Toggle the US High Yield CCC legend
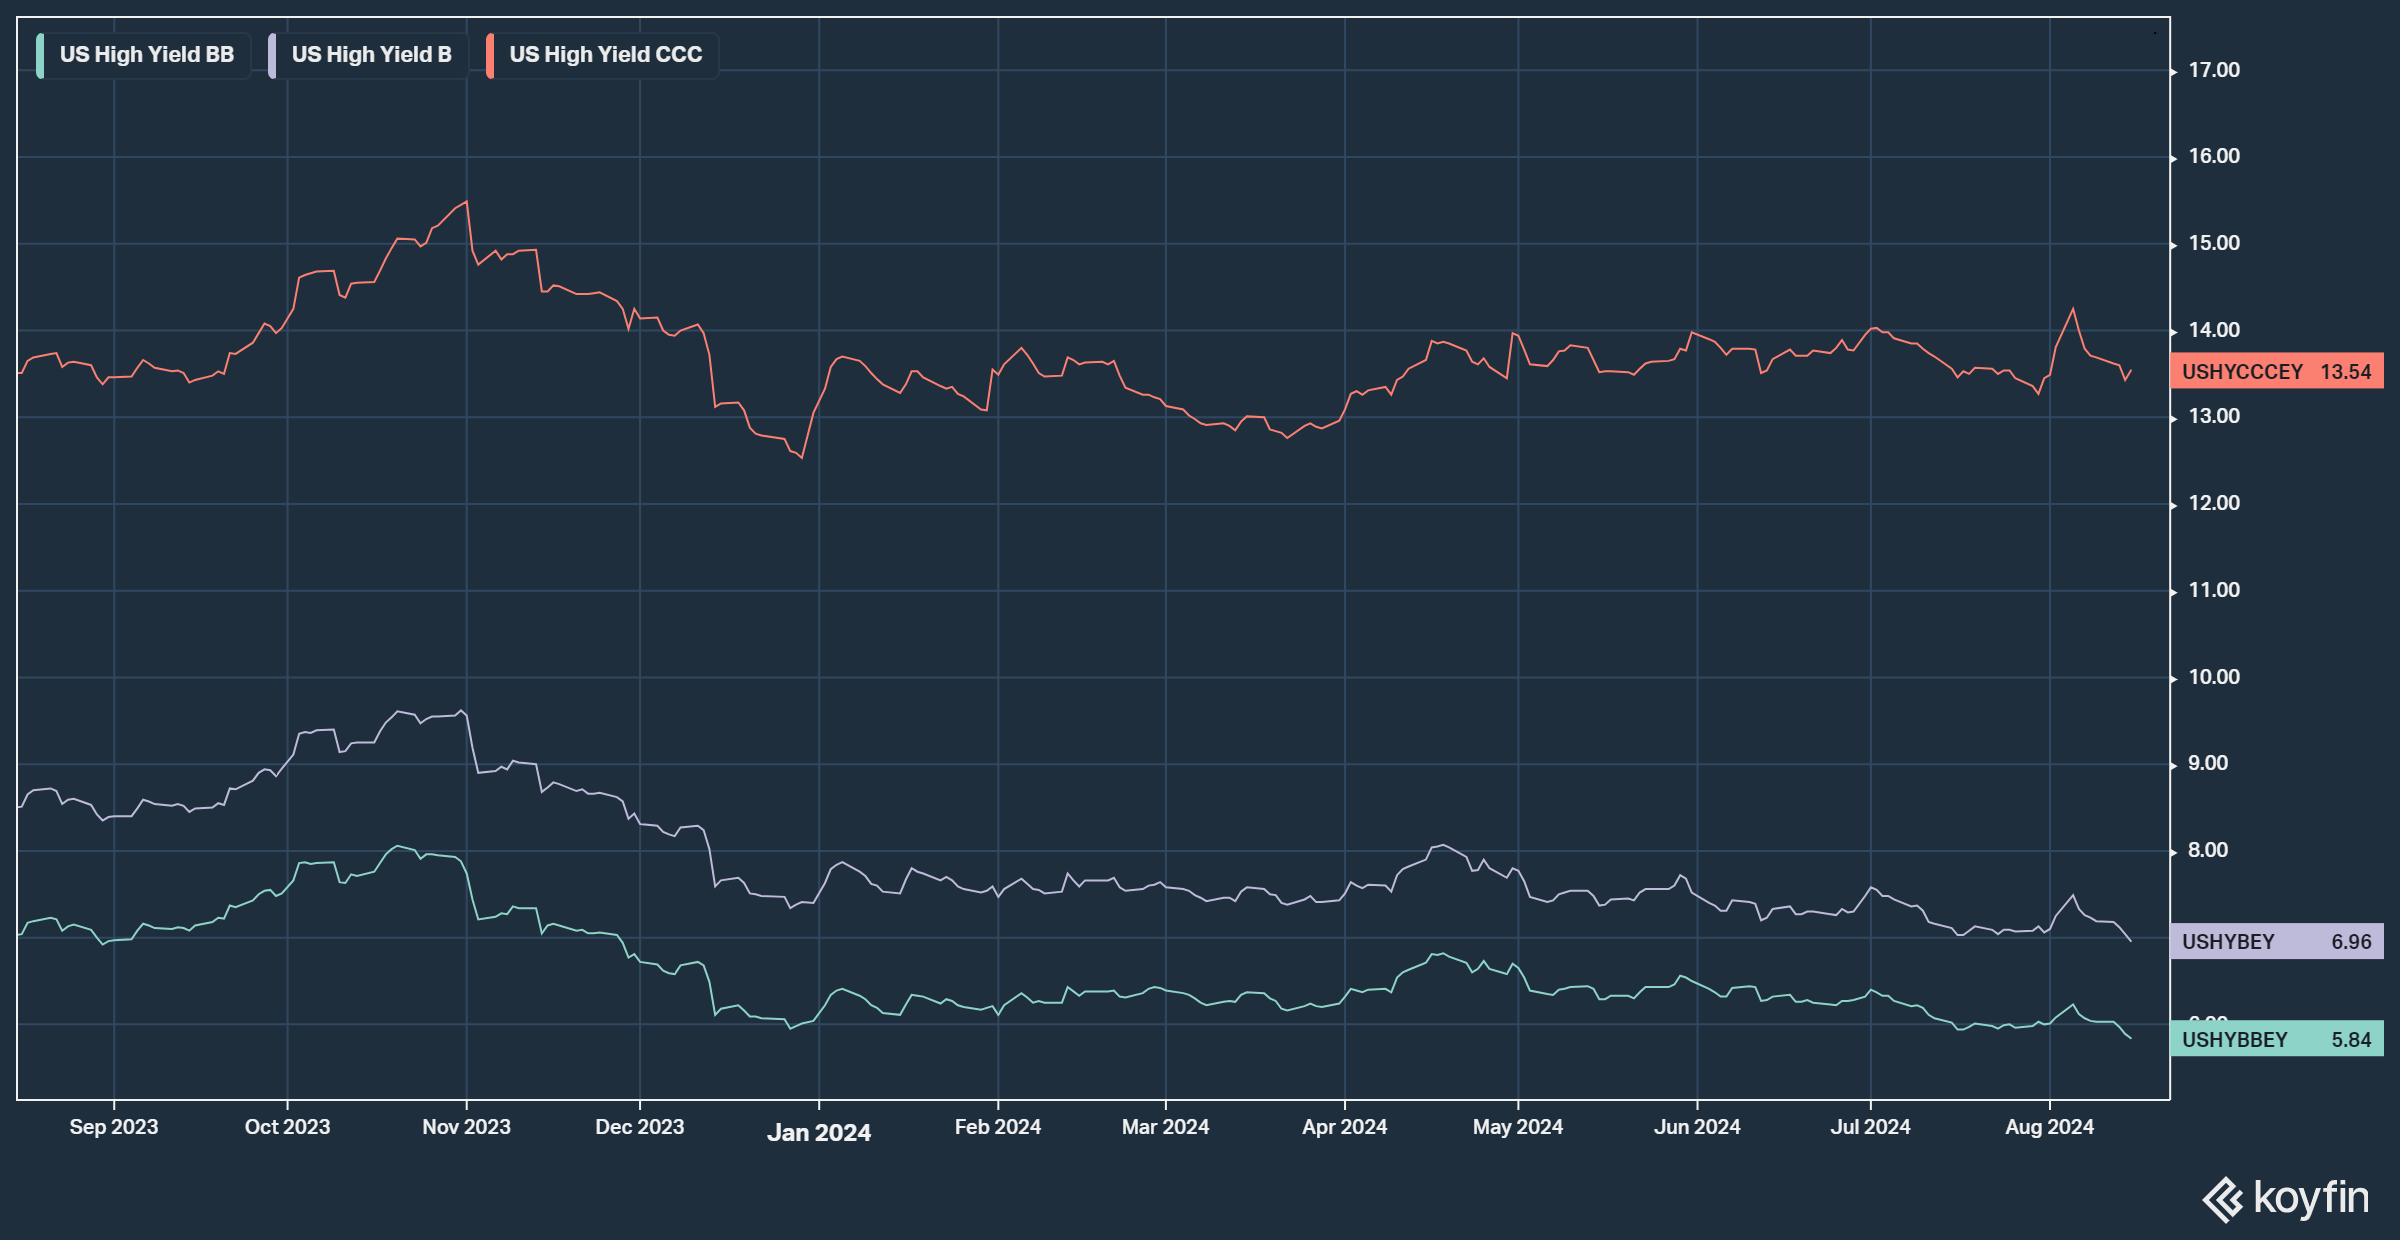 [605, 55]
